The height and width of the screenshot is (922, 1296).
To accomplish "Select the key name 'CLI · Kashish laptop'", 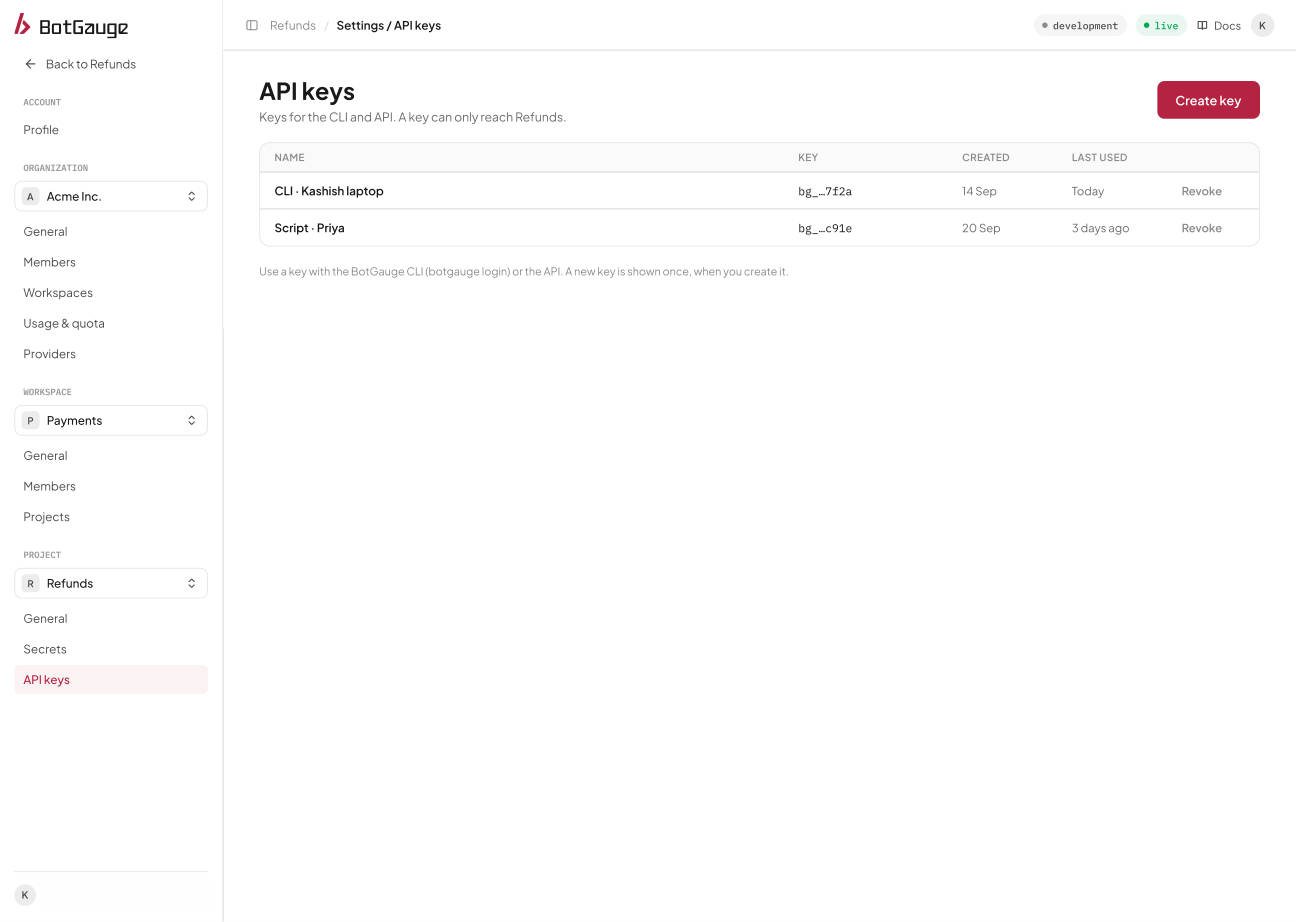I will pos(329,191).
